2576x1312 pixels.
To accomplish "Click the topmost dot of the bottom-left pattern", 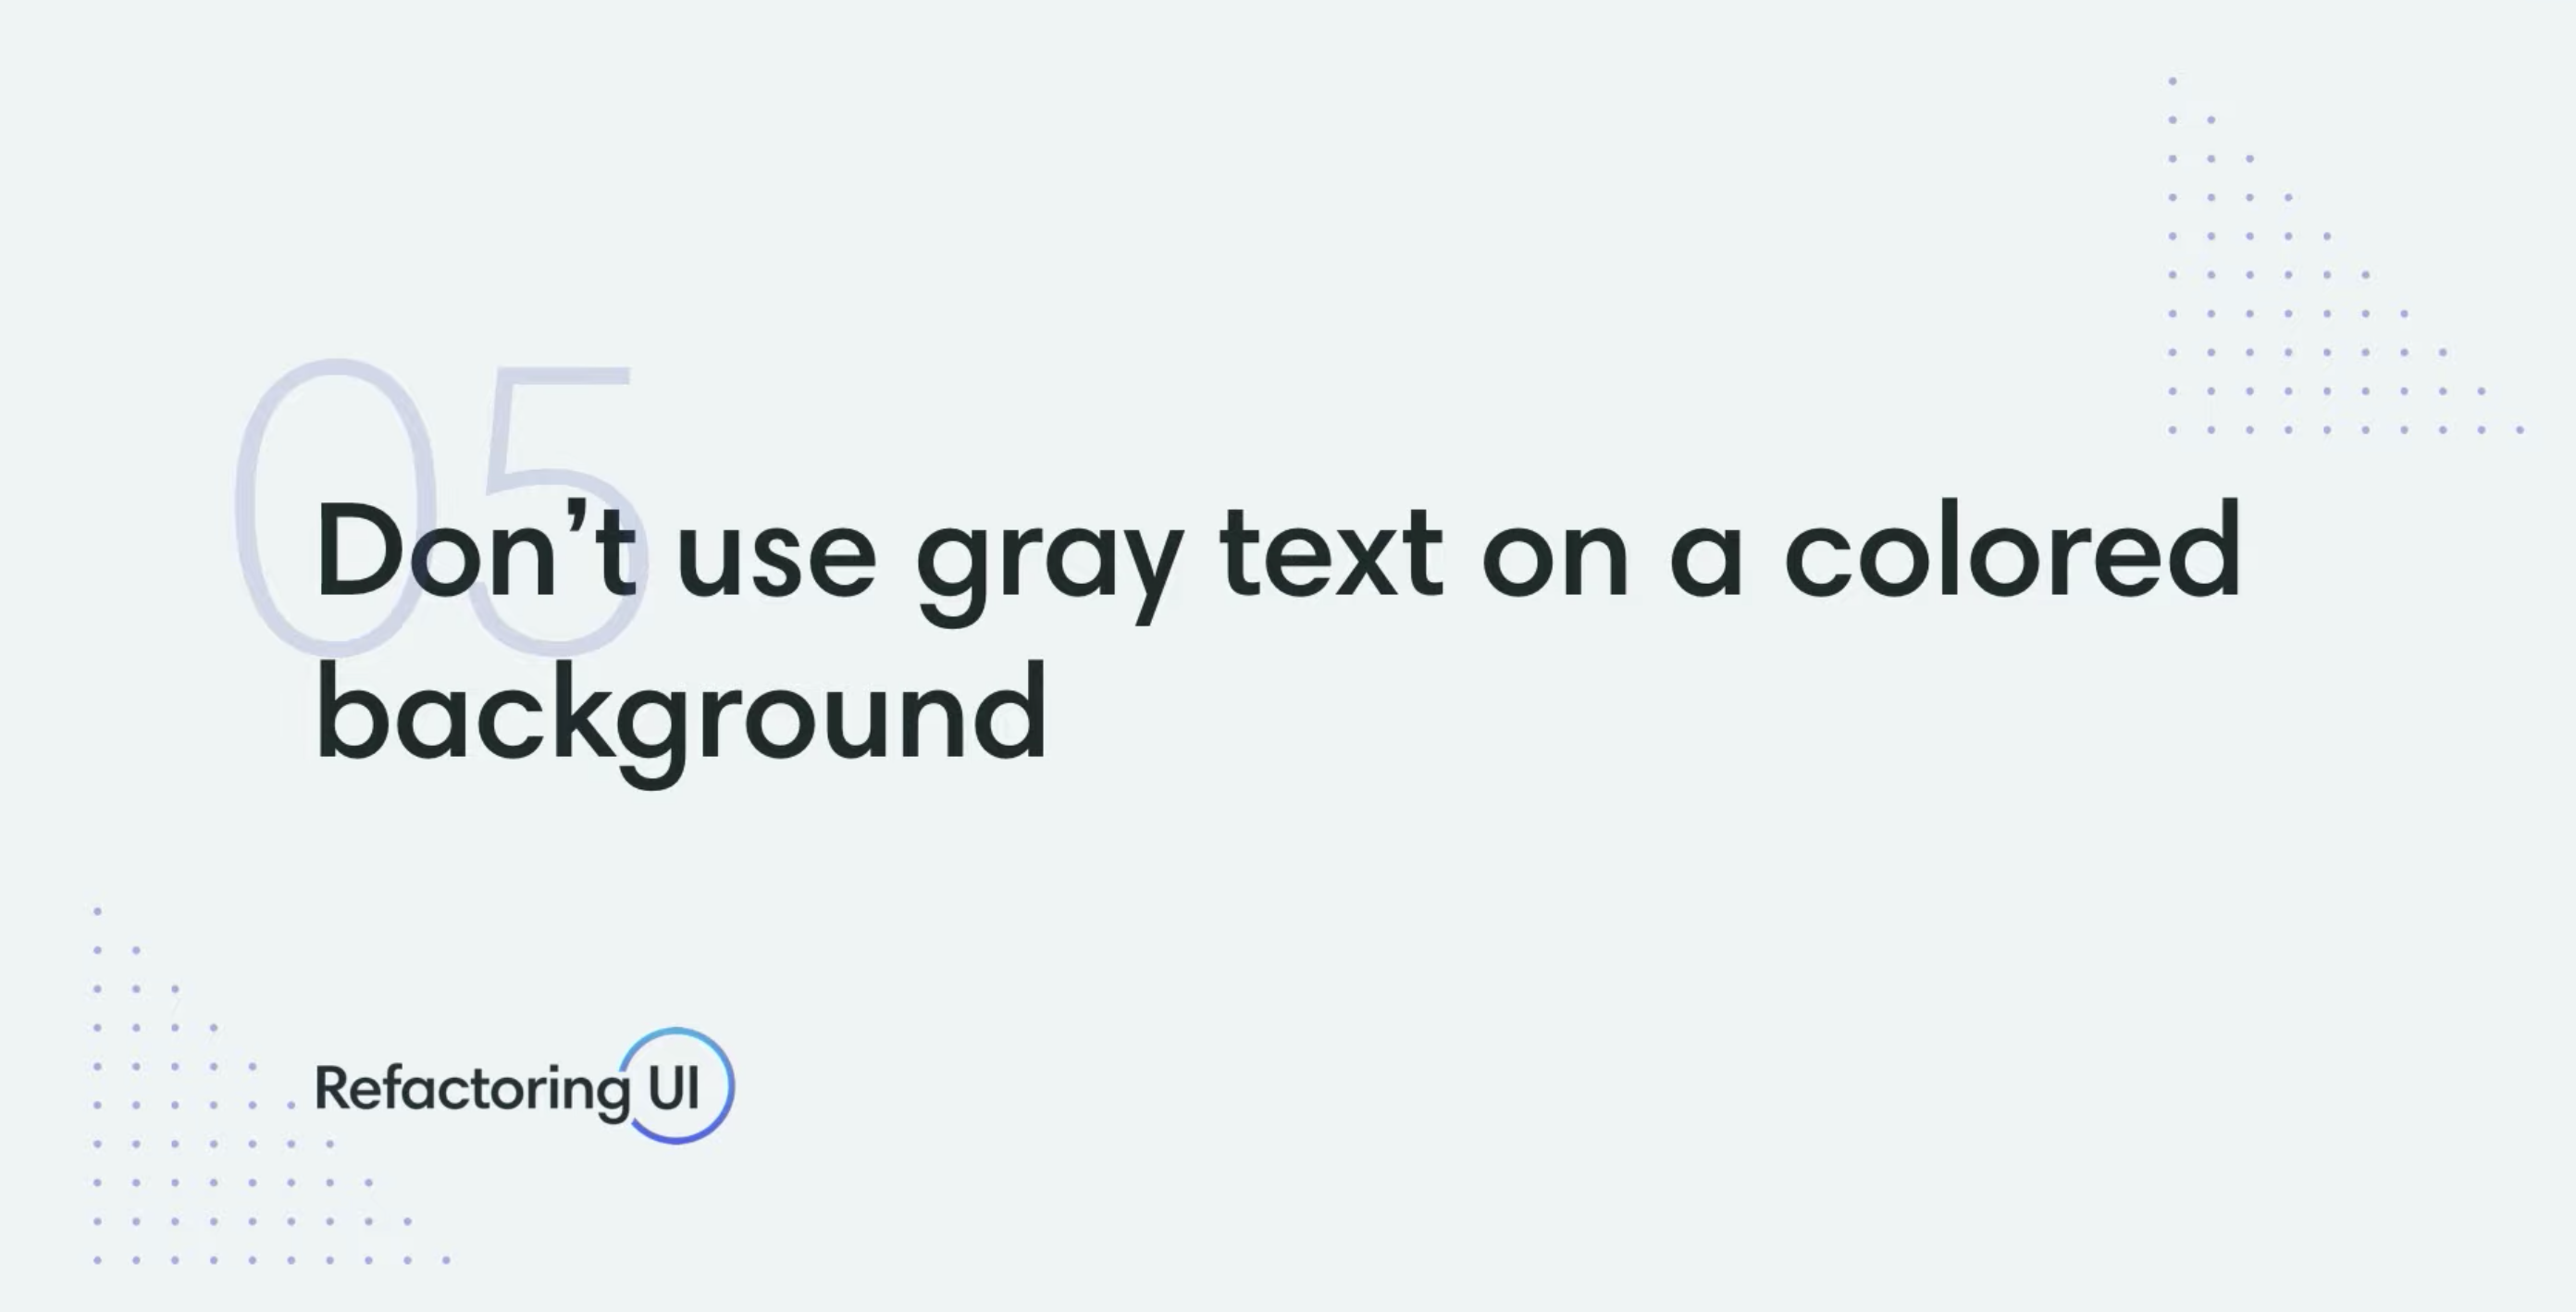I will [97, 911].
